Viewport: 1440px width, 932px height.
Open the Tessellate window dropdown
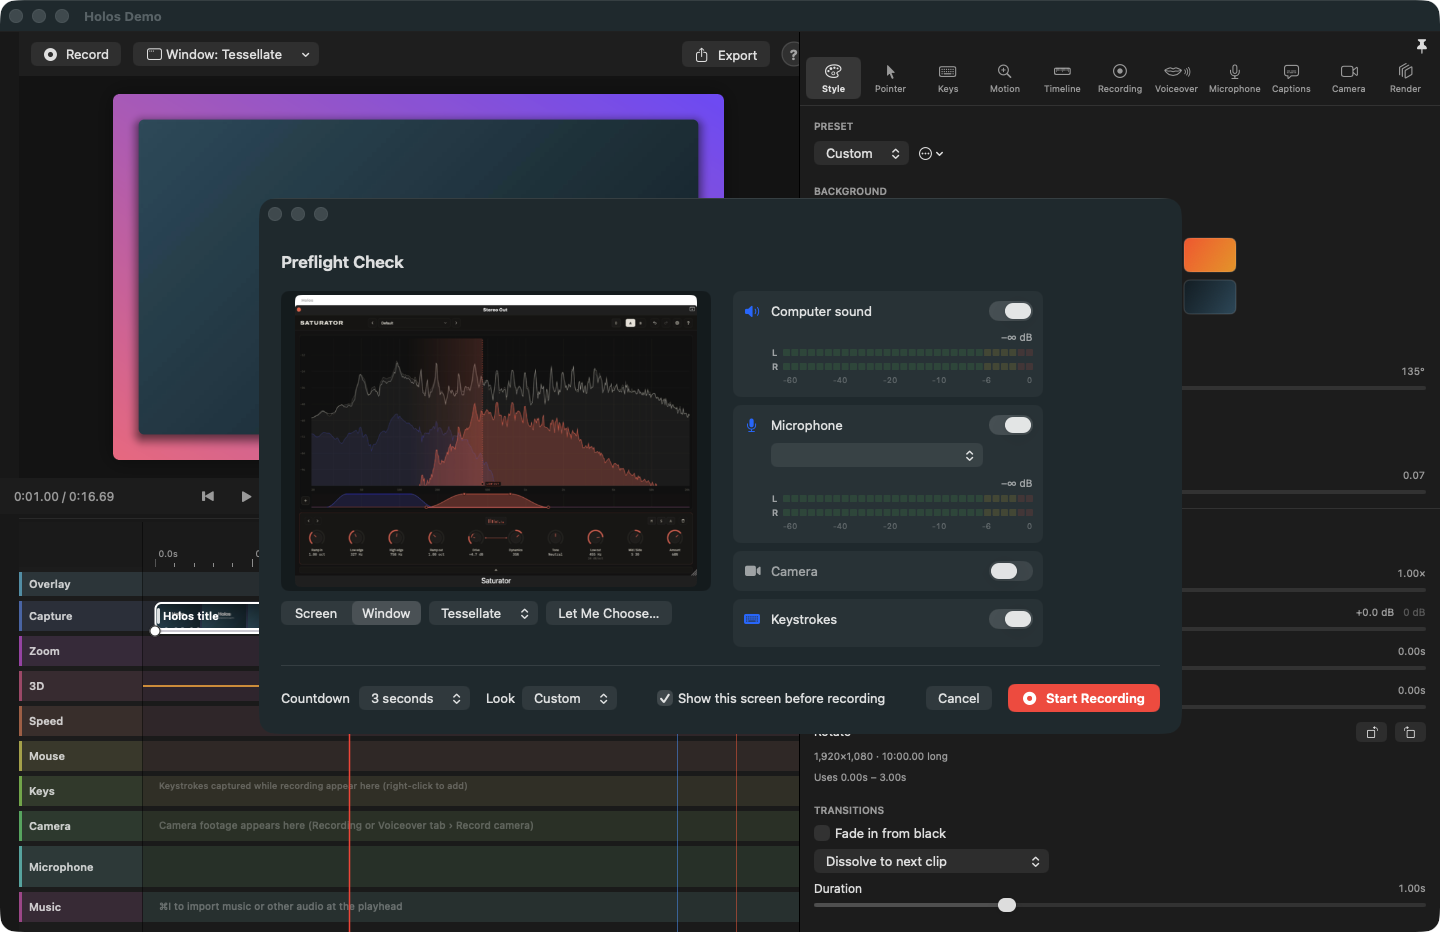click(x=483, y=613)
